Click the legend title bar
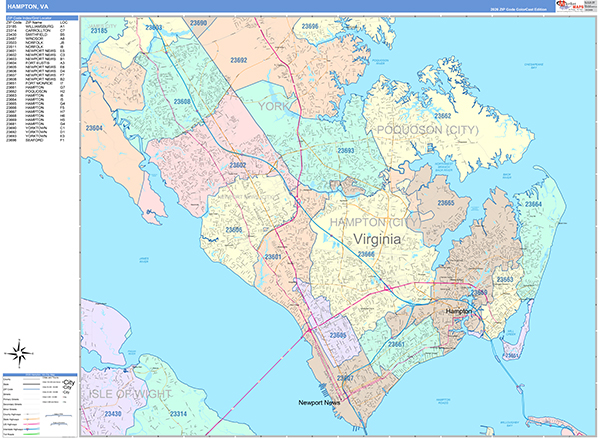The image size is (600, 438). click(40, 375)
